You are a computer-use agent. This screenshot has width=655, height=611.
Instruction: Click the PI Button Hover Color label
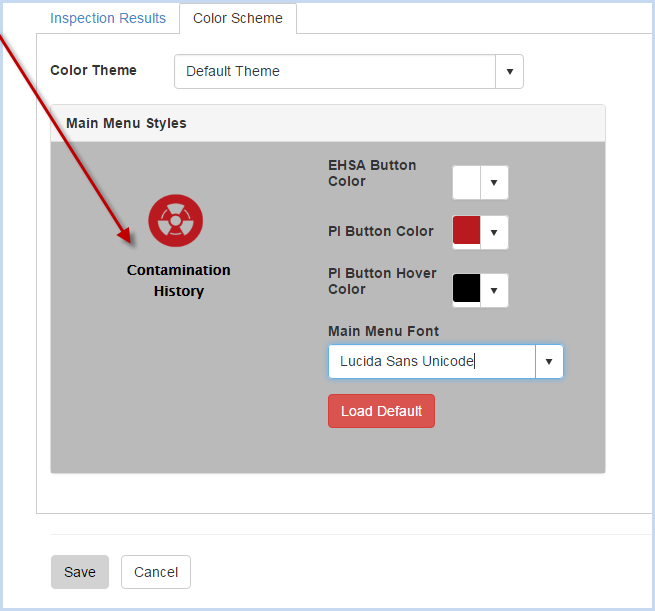point(382,281)
